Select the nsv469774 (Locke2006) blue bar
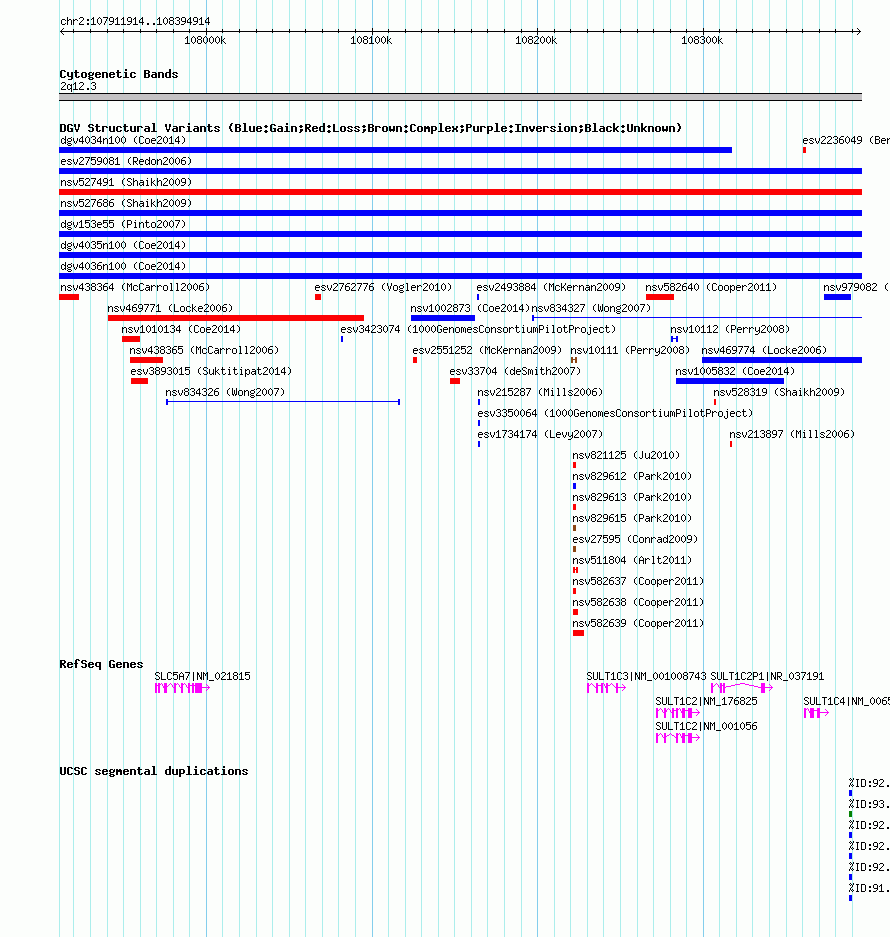The height and width of the screenshot is (937, 890). click(782, 360)
